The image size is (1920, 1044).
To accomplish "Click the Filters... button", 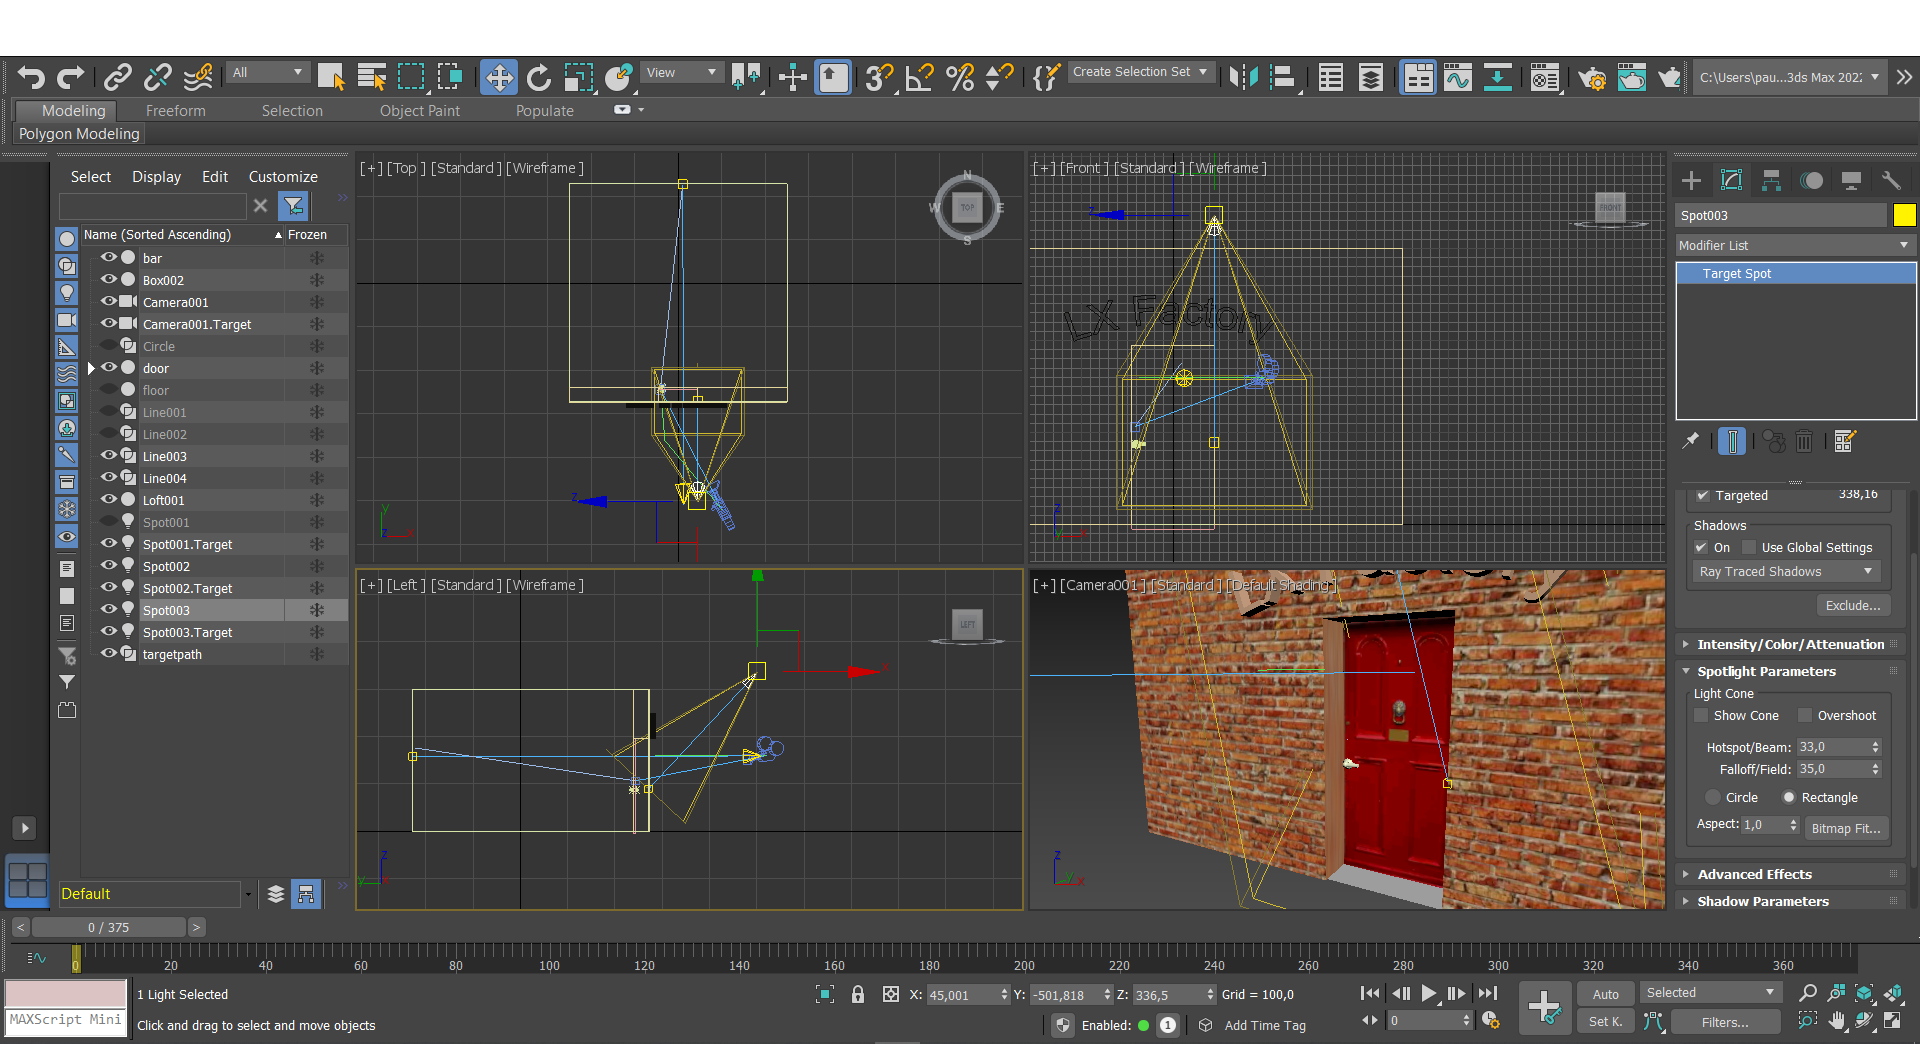I will (1725, 1022).
